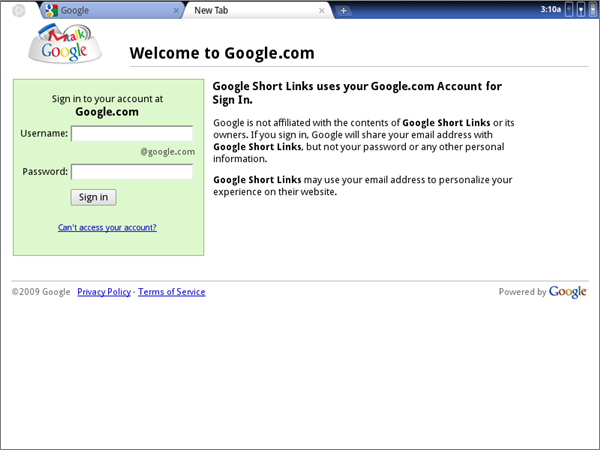Close the Google tab
The image size is (600, 450).
click(177, 11)
